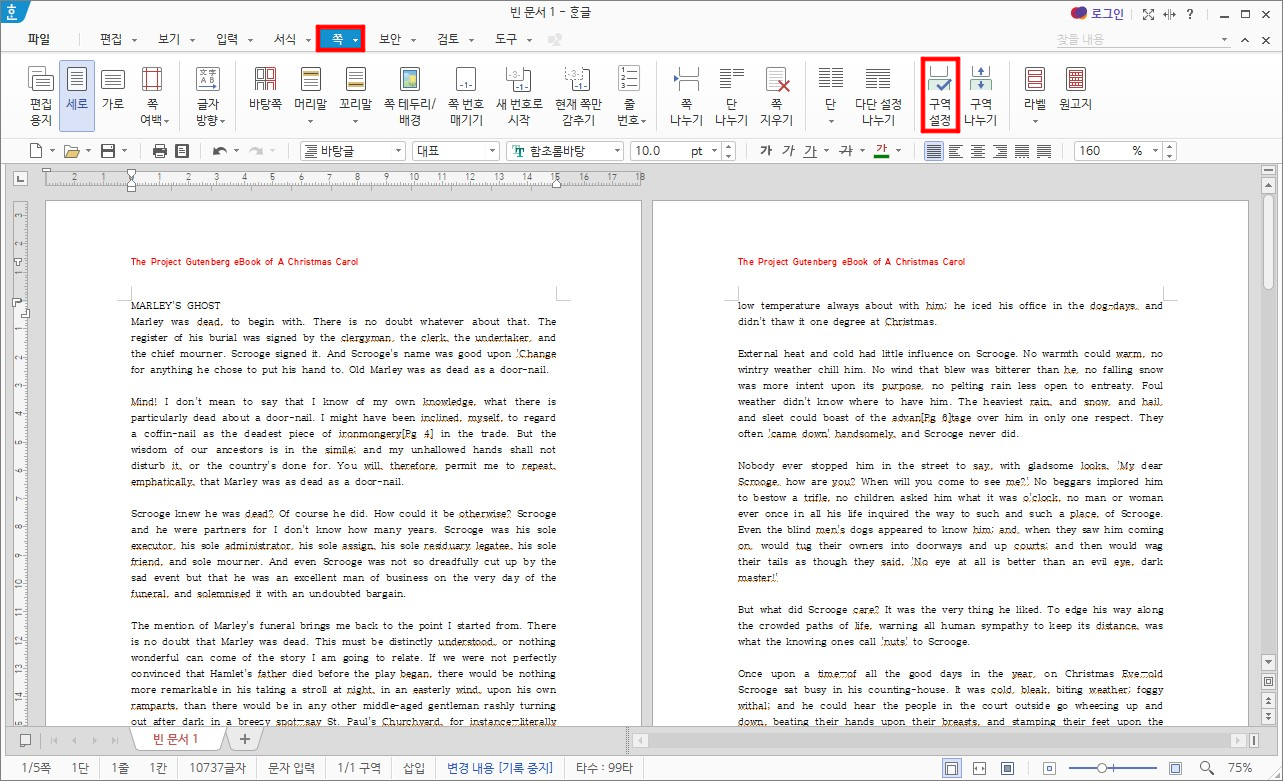This screenshot has height=781, width=1283.
Task: Select 세로 portrait orientation
Action: pyautogui.click(x=77, y=95)
